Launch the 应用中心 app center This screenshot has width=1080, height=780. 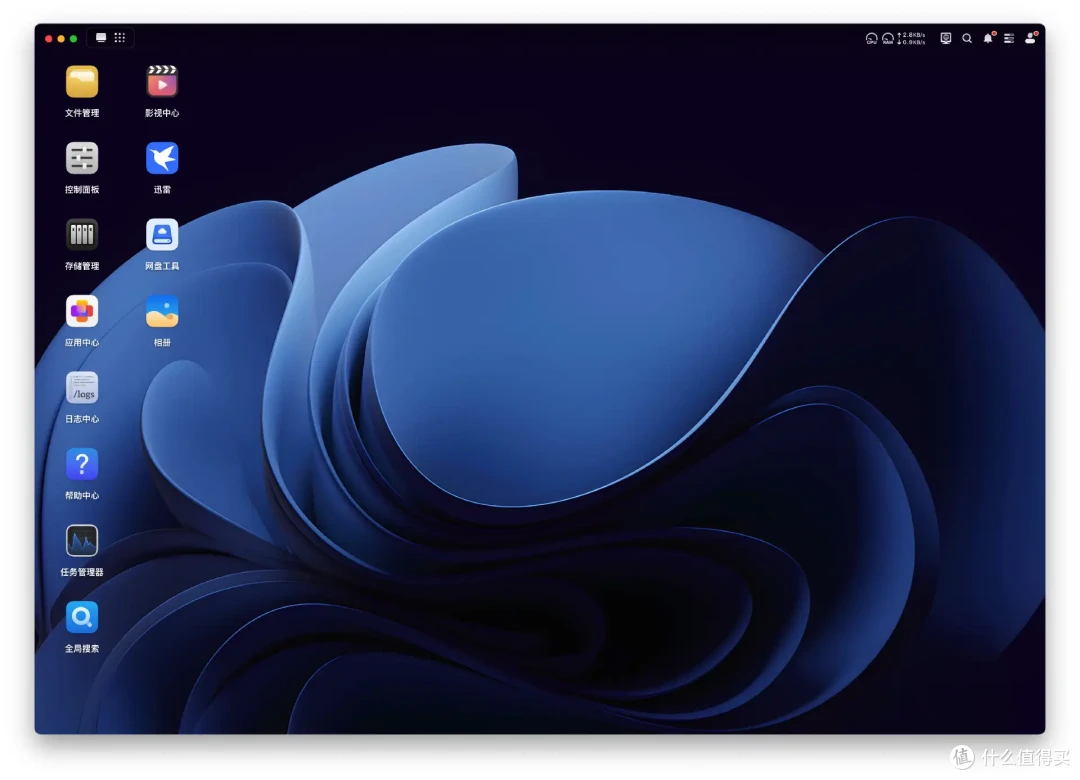click(82, 312)
